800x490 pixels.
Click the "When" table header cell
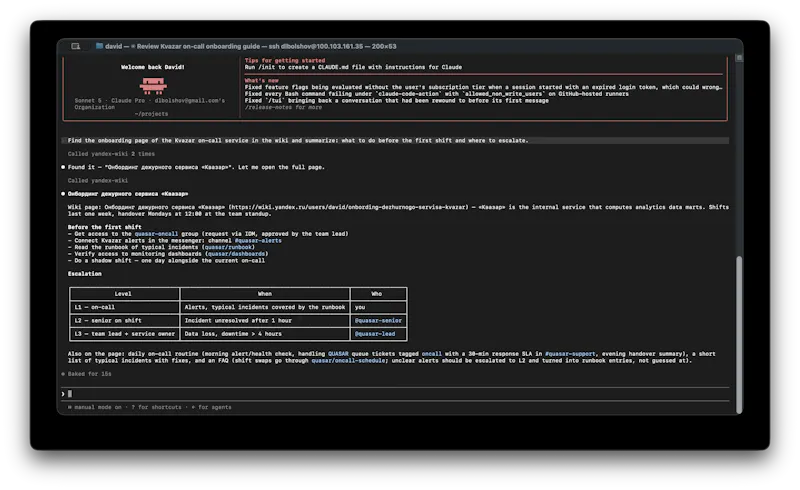[265, 294]
